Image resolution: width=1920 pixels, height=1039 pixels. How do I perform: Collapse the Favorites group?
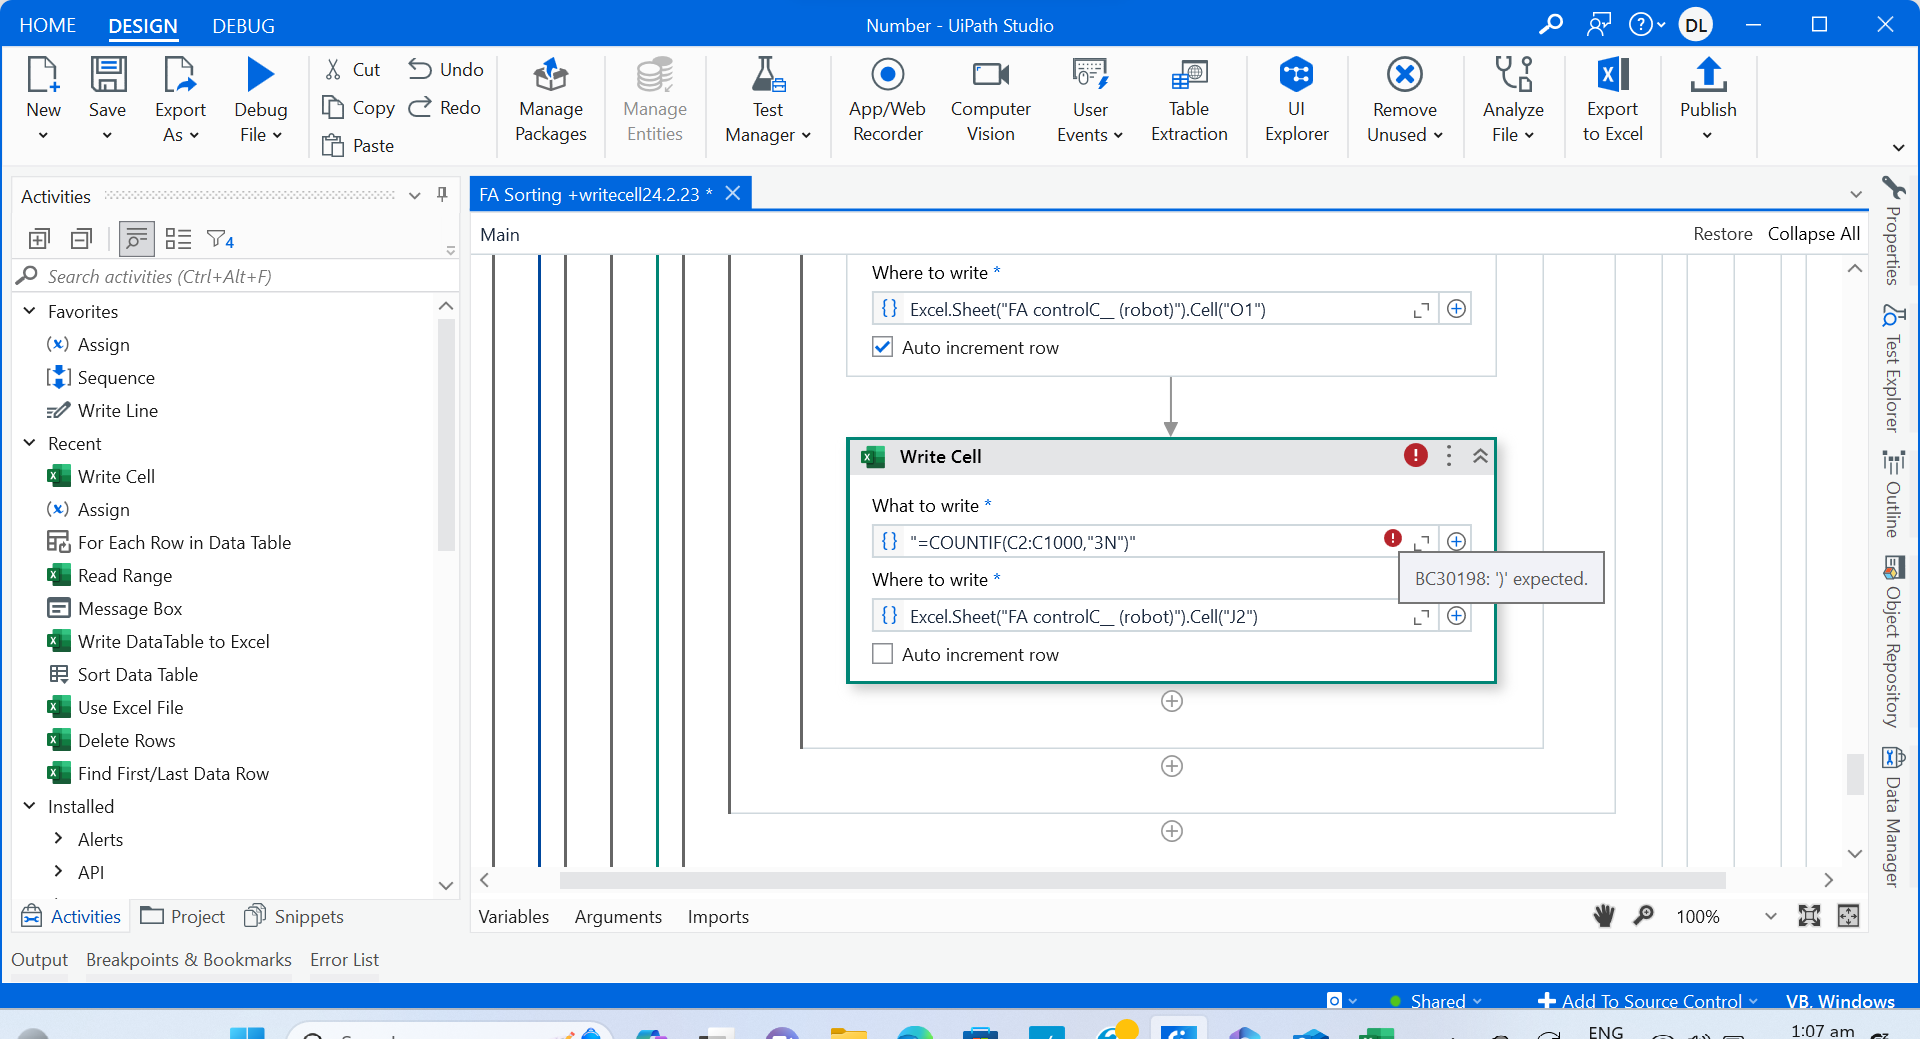tap(30, 311)
